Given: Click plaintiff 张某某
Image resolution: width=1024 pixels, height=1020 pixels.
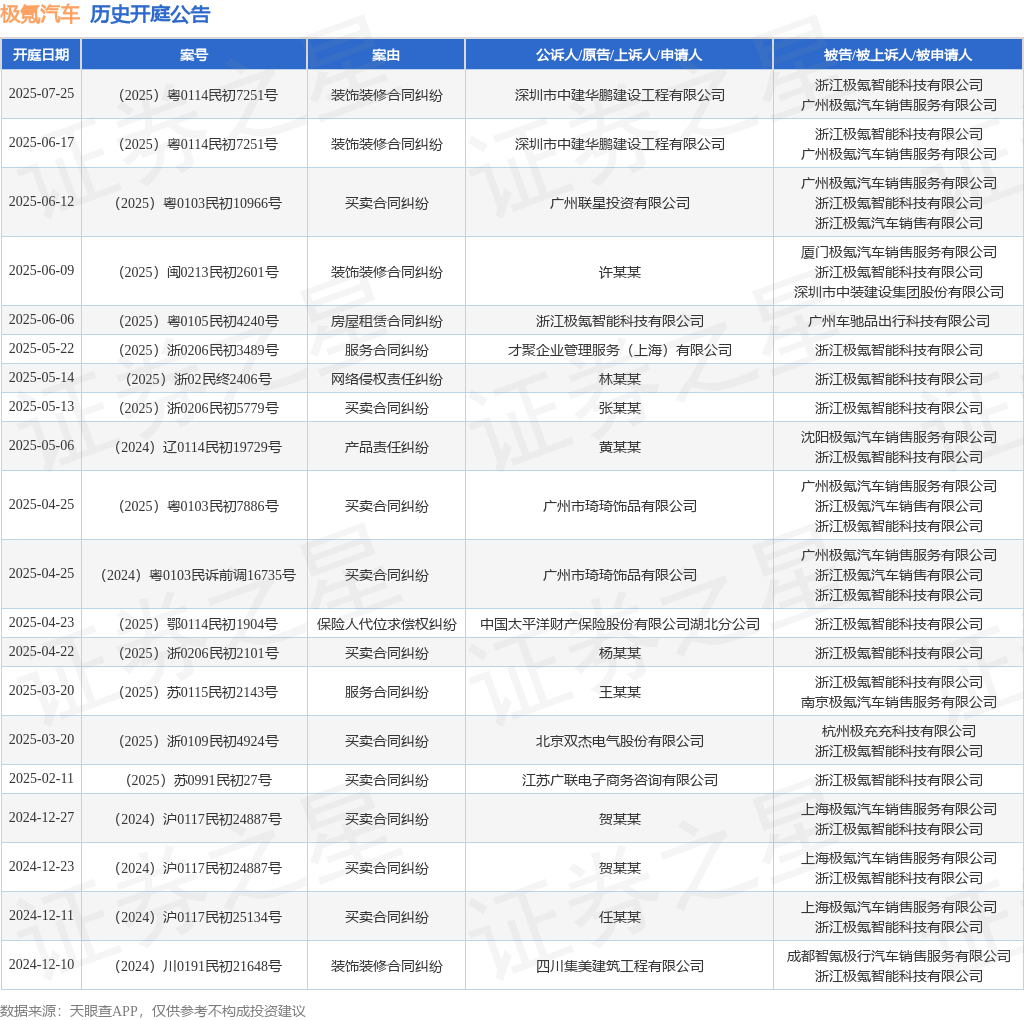Looking at the screenshot, I should [x=619, y=408].
